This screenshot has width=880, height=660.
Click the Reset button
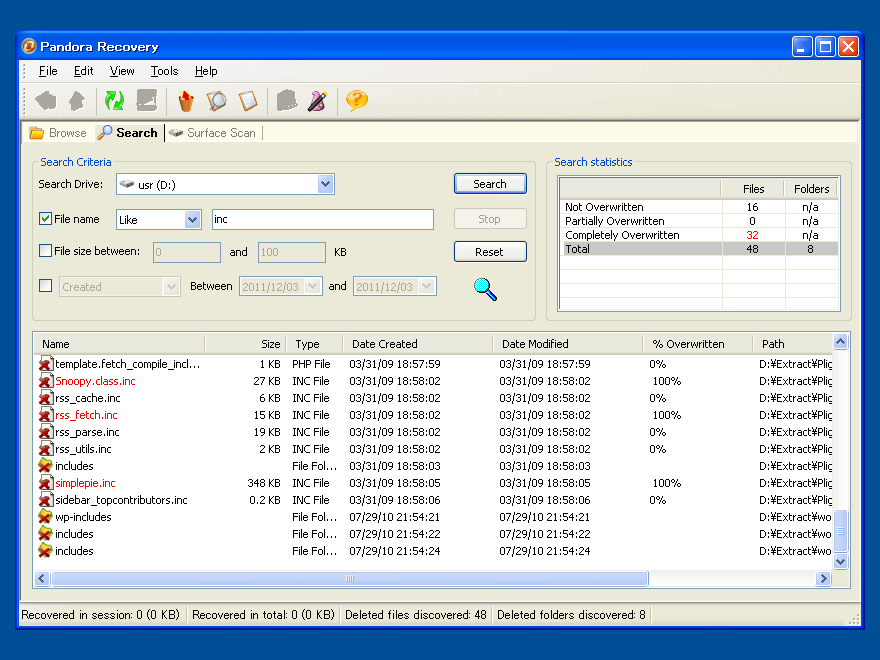coord(490,252)
